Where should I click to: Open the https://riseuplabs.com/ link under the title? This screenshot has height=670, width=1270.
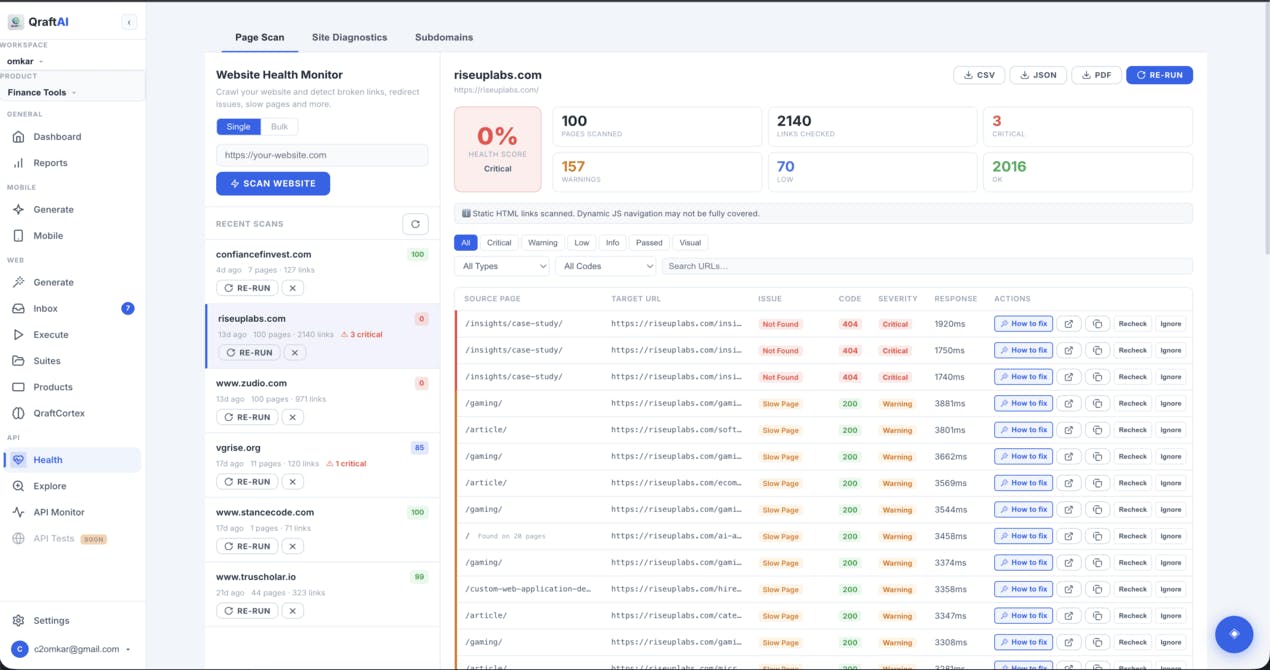click(496, 90)
